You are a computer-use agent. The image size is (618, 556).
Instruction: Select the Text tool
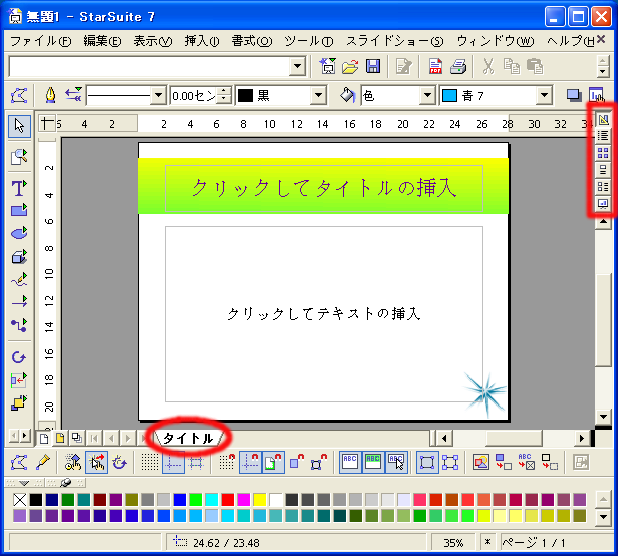(19, 188)
